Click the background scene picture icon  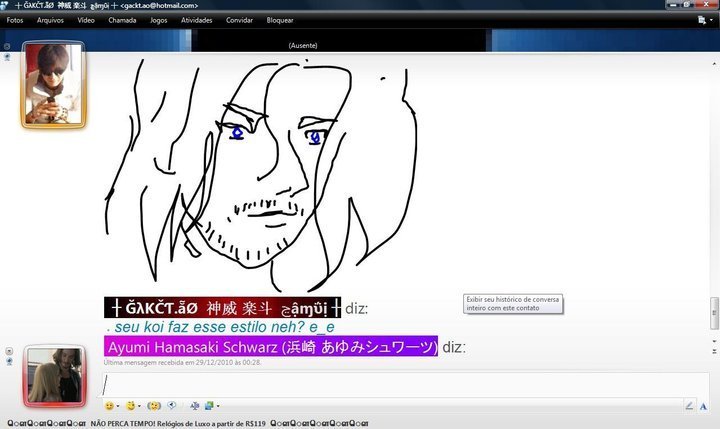209,405
